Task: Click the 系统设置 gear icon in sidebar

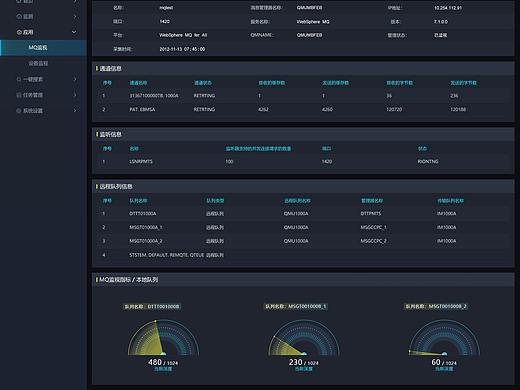Action: [19, 111]
